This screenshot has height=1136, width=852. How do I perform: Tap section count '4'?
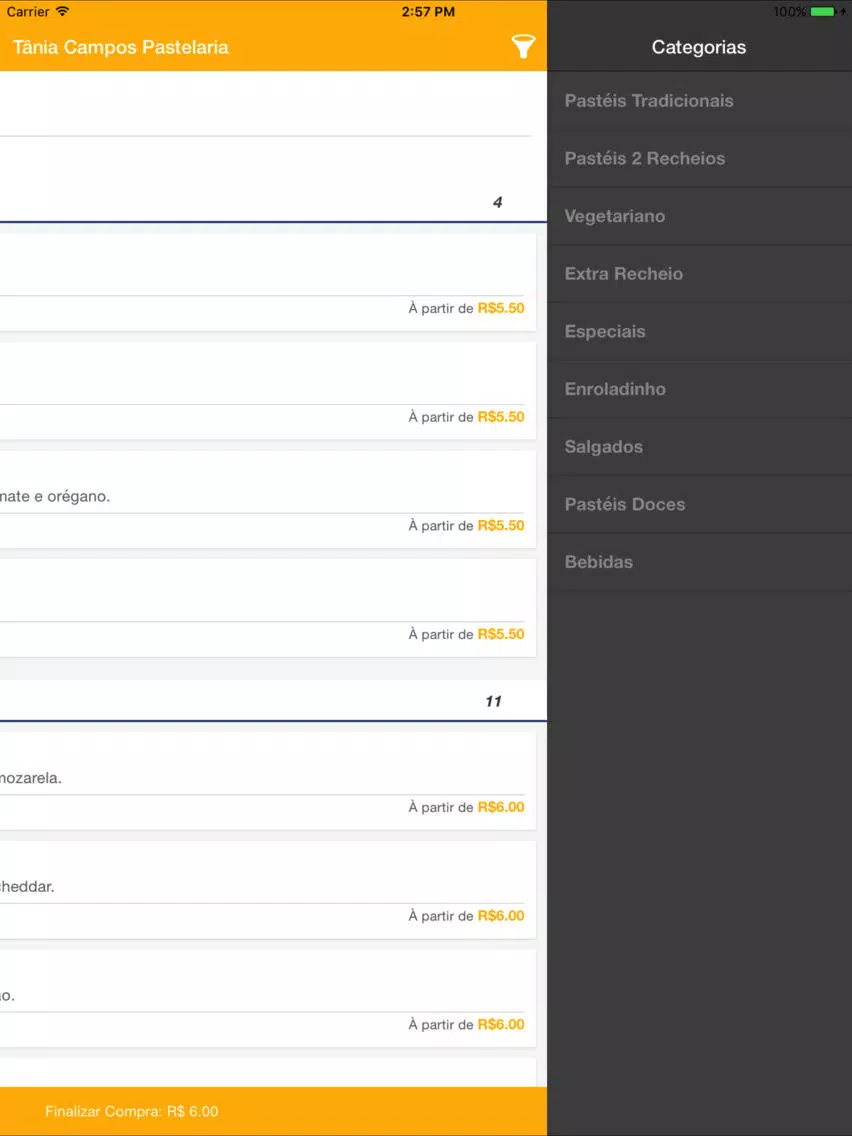(498, 202)
